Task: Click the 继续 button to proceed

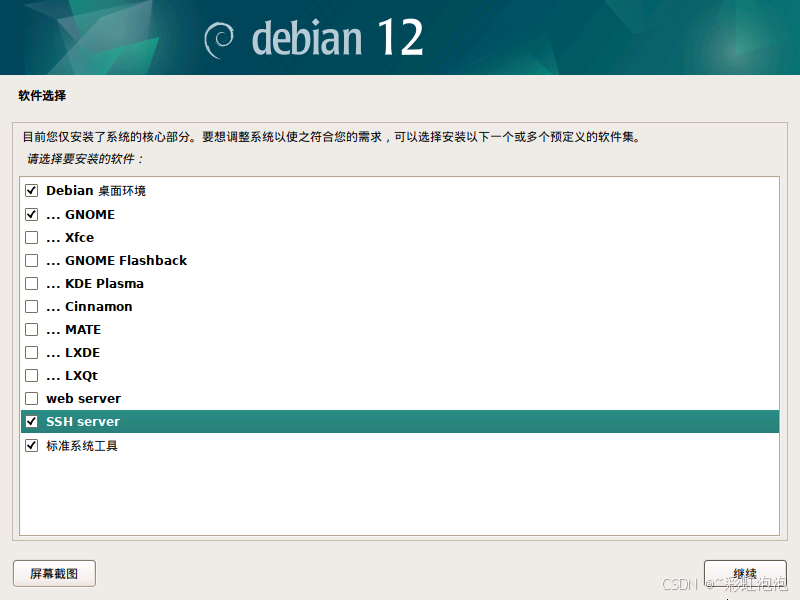Action: [744, 573]
